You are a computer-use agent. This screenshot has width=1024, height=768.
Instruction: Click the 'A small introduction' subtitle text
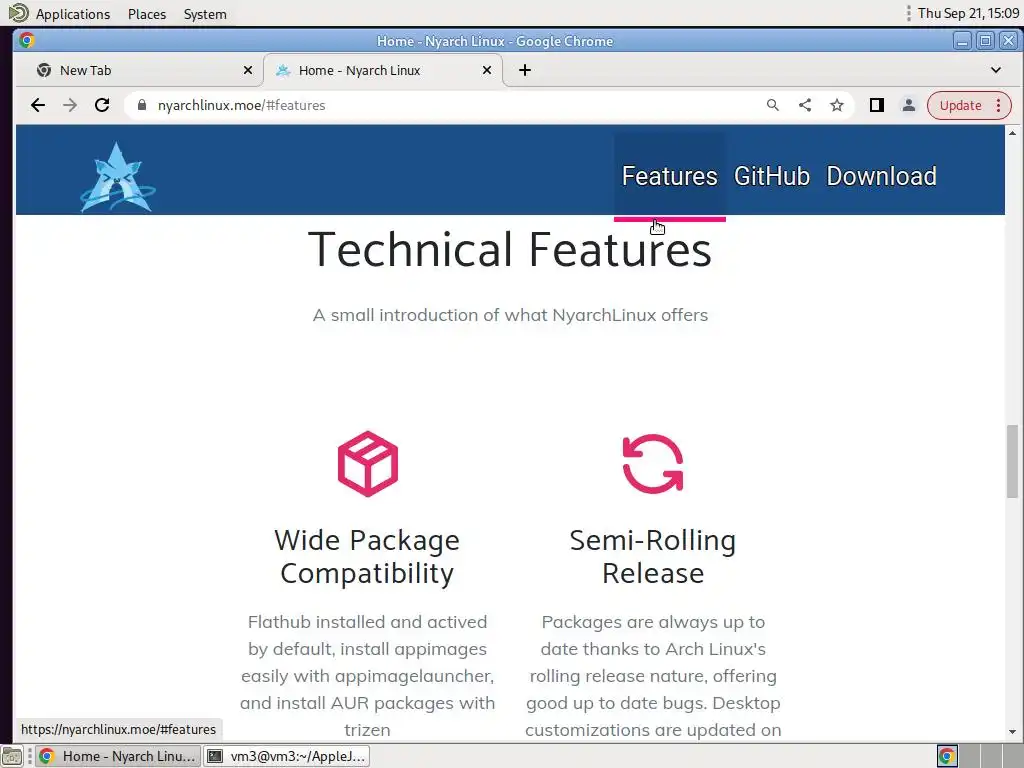point(510,315)
